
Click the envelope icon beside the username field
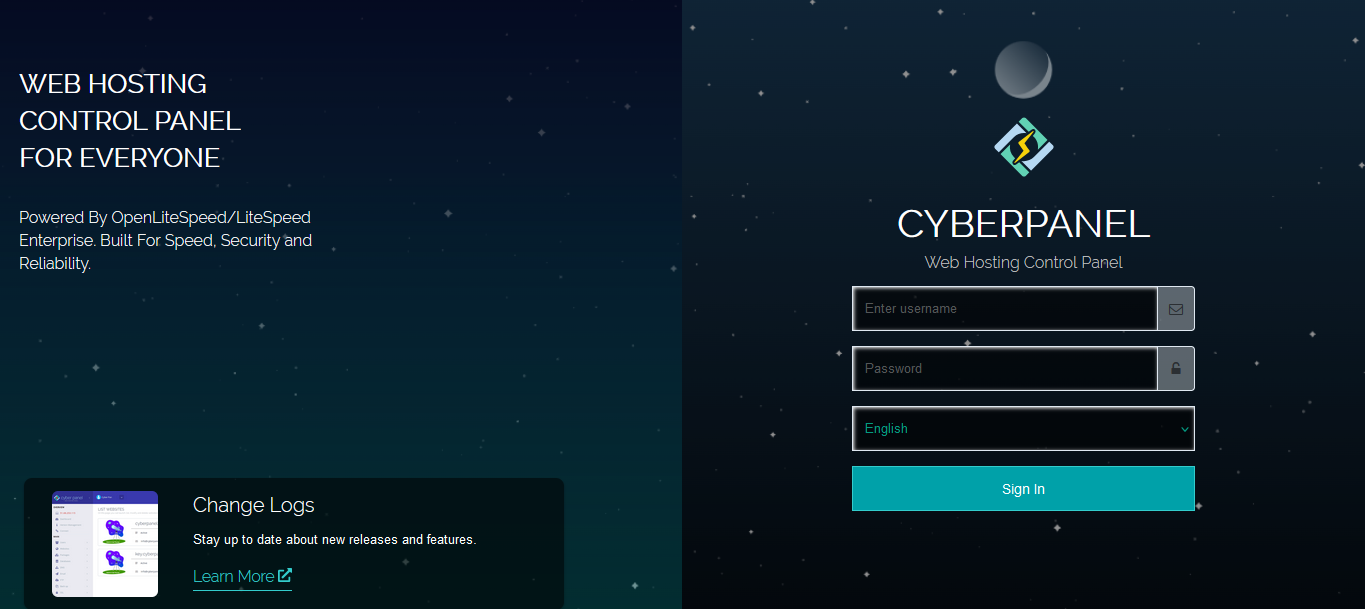[1176, 309]
